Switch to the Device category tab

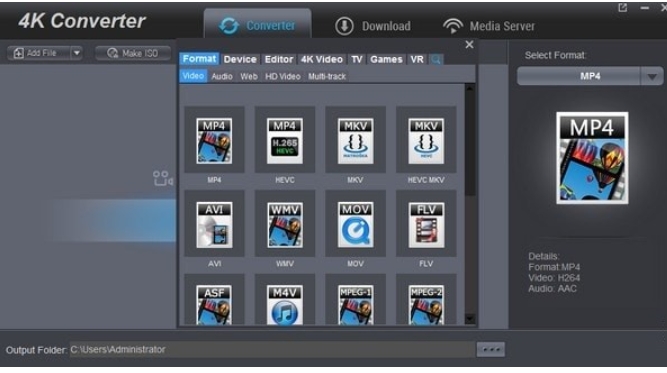(x=240, y=59)
